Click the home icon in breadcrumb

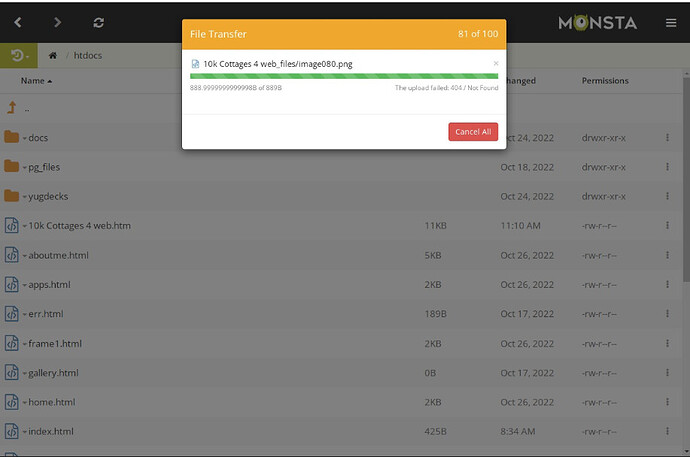53,56
